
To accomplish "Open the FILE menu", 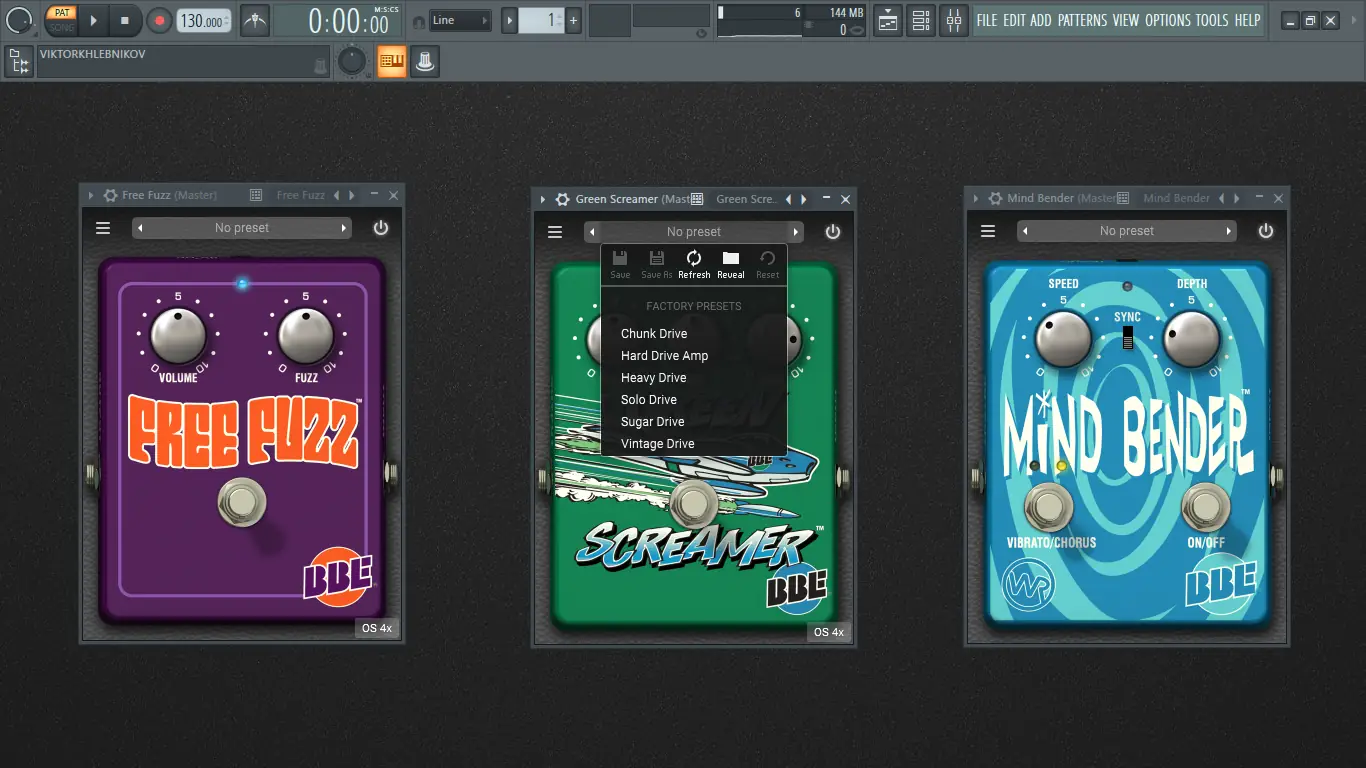I will coord(987,20).
